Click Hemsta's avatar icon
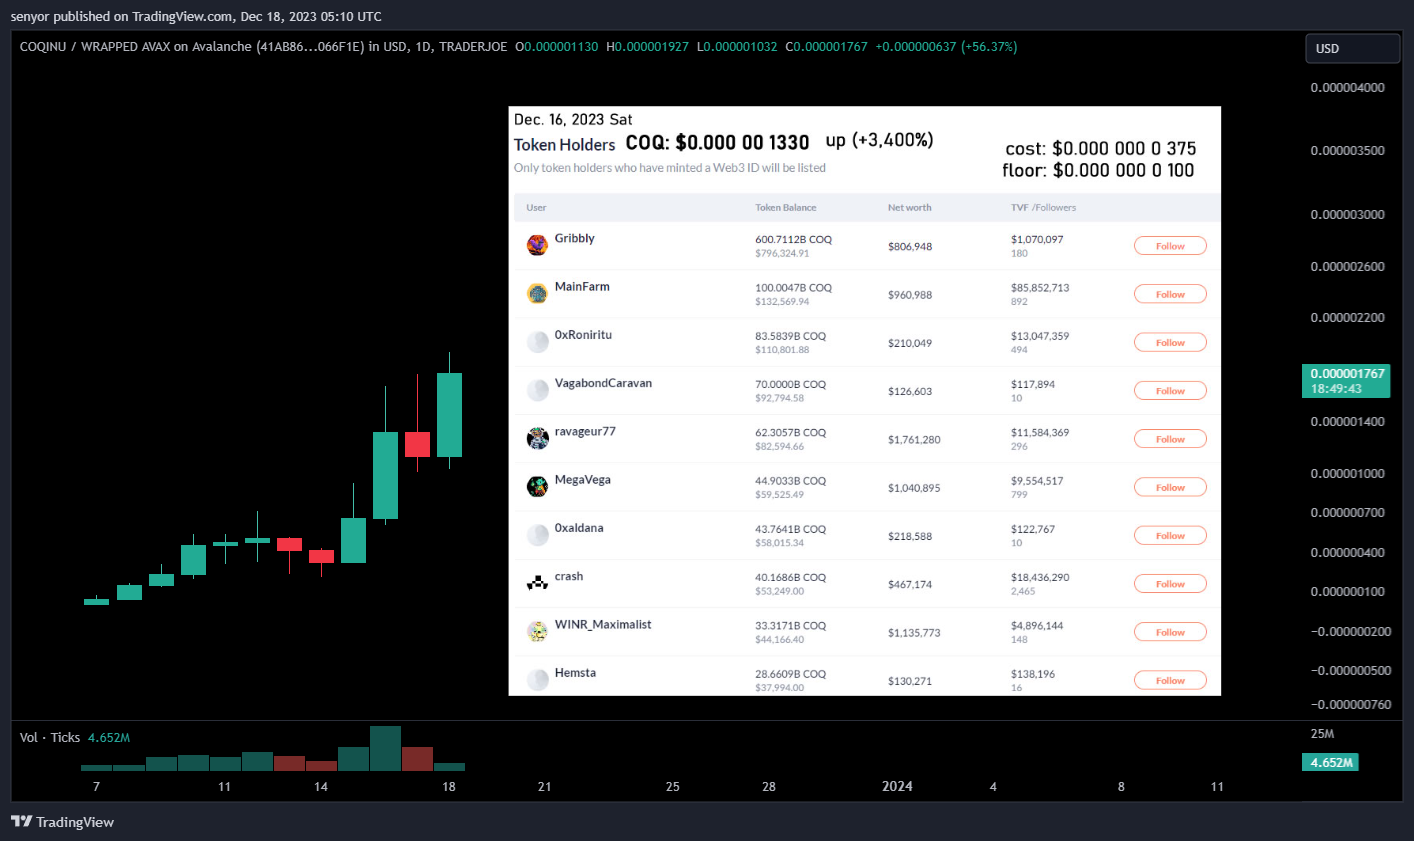 tap(537, 680)
